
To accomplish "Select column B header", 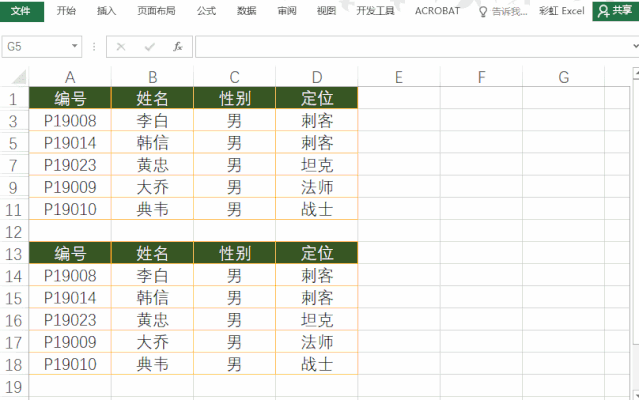I will [152, 77].
